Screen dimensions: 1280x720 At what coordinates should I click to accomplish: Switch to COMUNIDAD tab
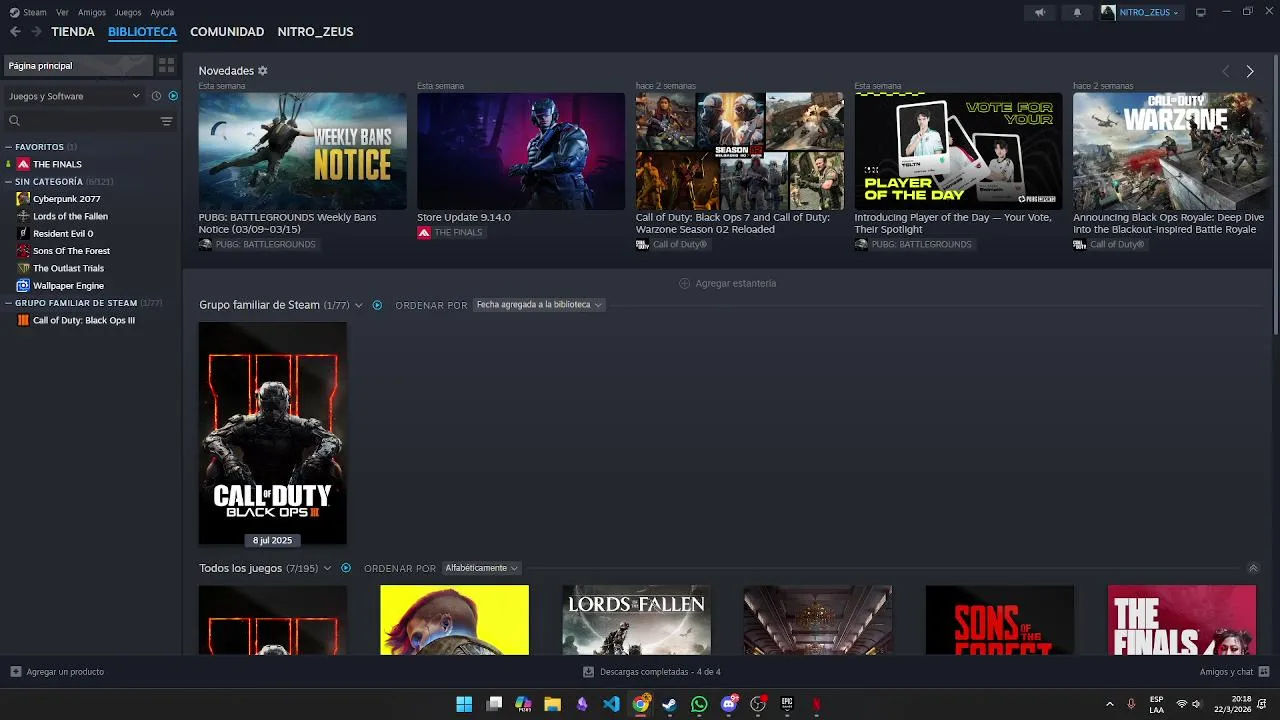tap(227, 32)
